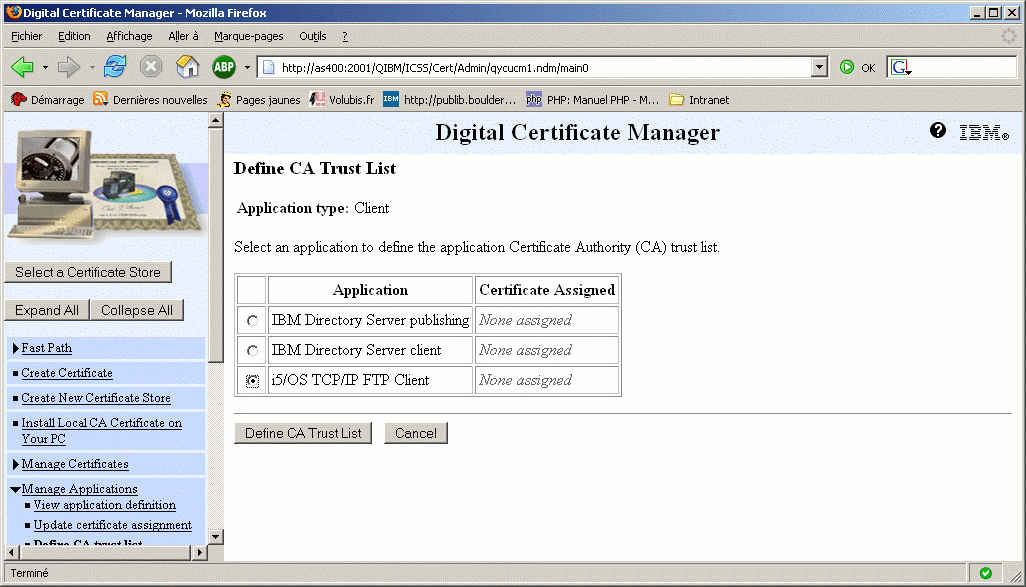Click the Google search engine icon
Viewport: 1026px width, 587px height.
pos(900,67)
